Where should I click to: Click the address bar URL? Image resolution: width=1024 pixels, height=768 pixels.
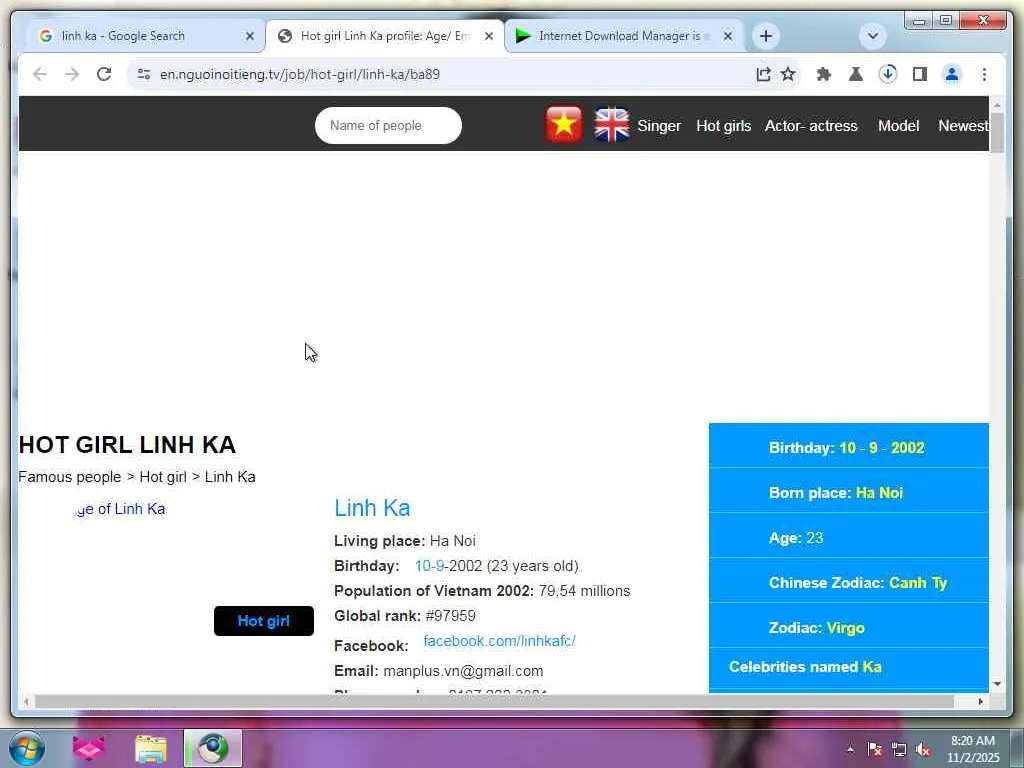click(x=300, y=74)
